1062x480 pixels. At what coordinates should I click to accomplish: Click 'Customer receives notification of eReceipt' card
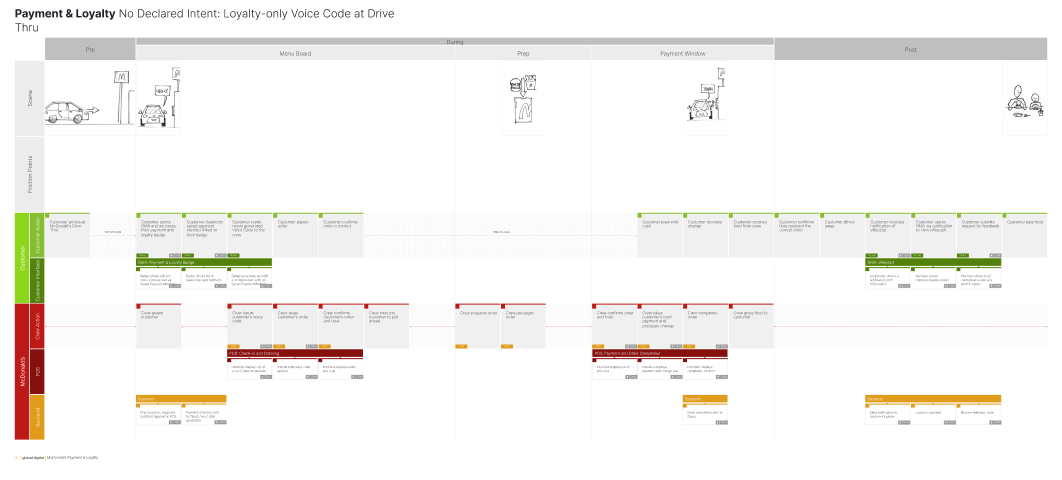click(x=887, y=235)
